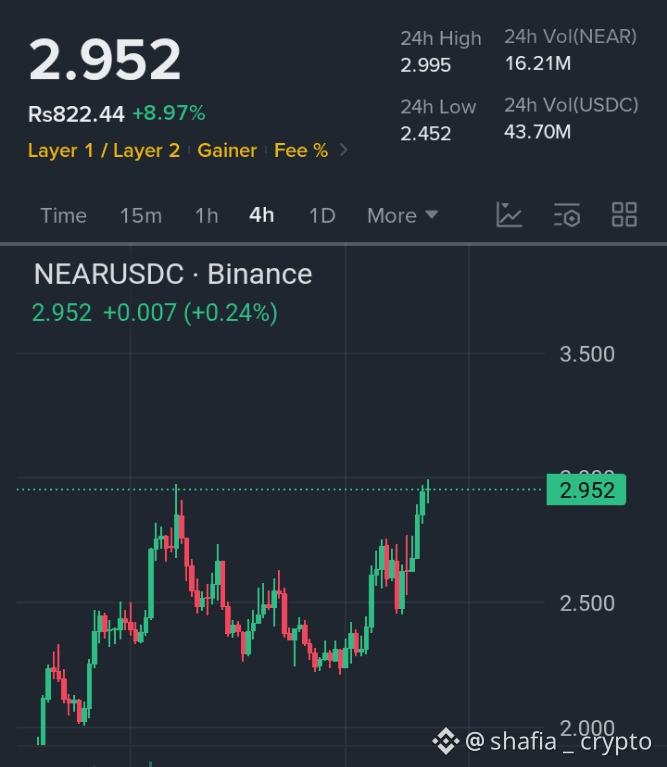
Task: Open the grid layout icon
Action: pyautogui.click(x=624, y=215)
